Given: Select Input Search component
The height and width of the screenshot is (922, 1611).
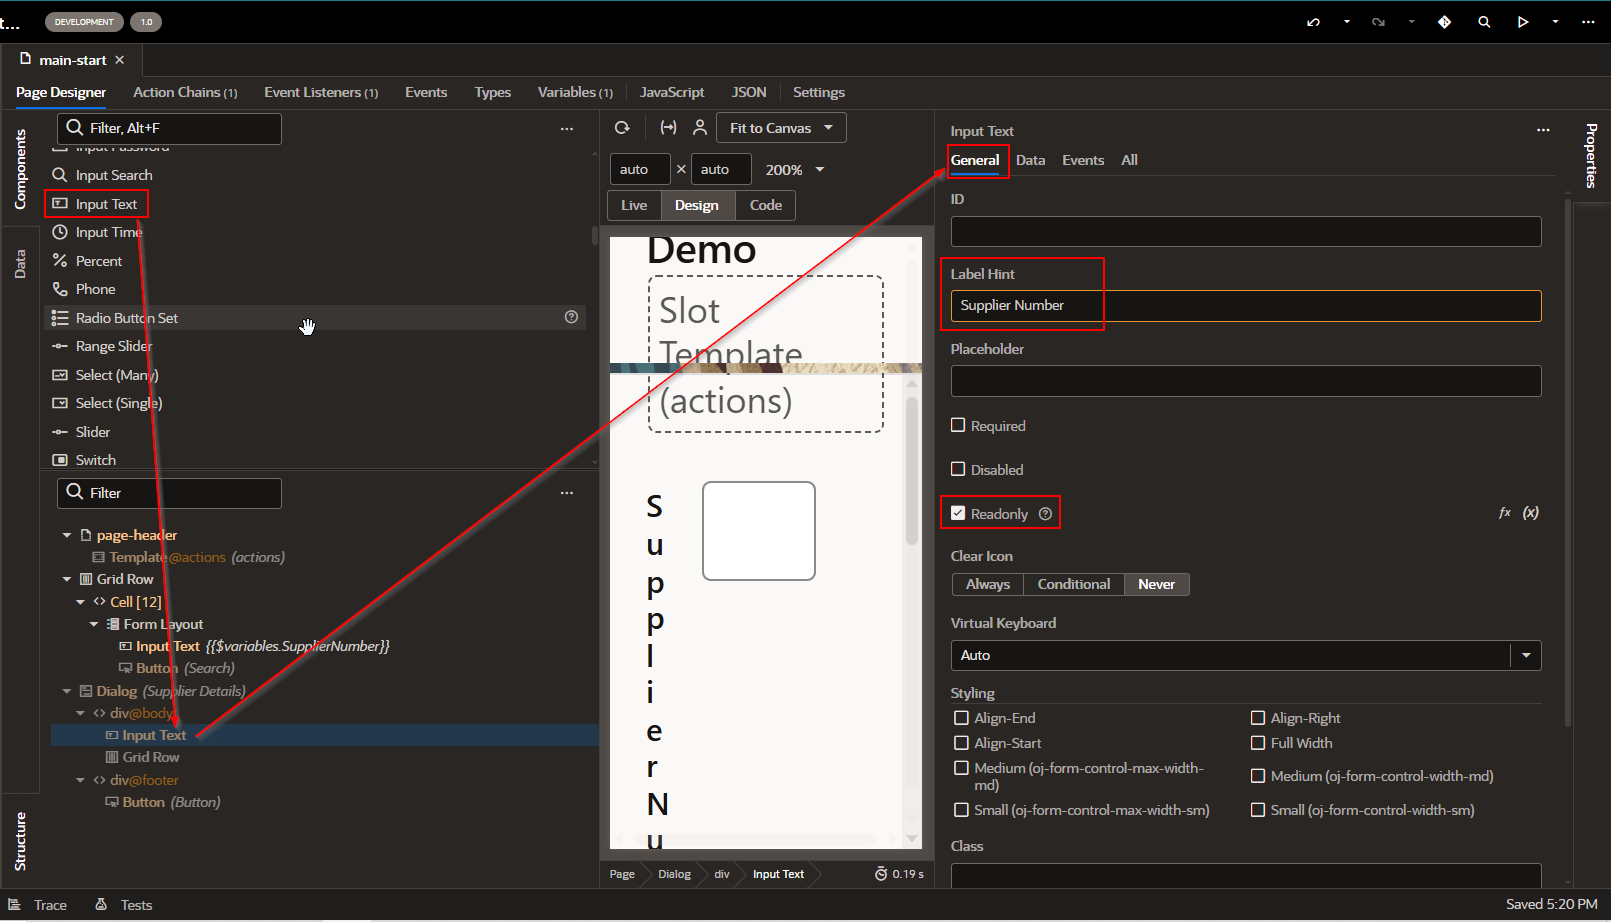Looking at the screenshot, I should point(114,175).
